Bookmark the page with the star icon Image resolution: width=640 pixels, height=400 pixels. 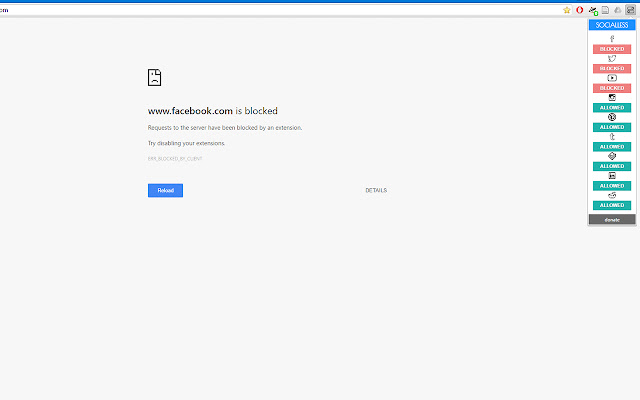pos(567,10)
